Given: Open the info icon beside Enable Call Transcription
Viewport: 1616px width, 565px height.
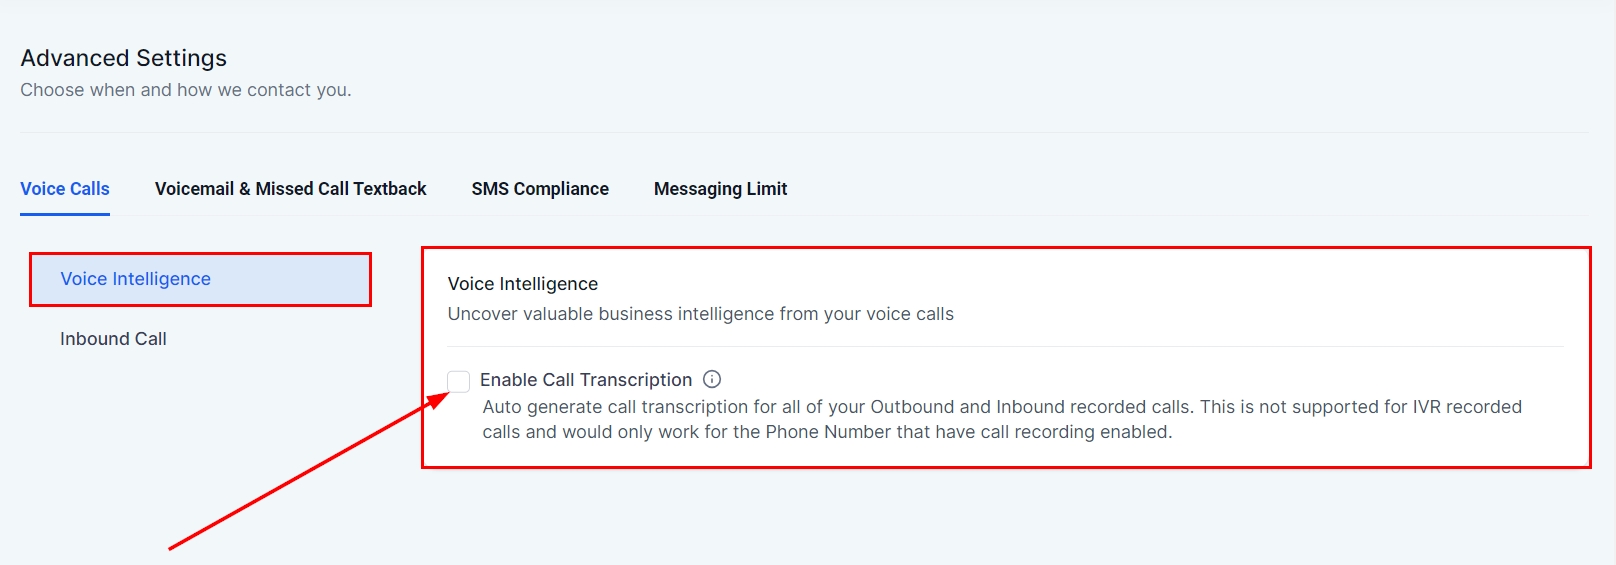Looking at the screenshot, I should click(x=712, y=379).
